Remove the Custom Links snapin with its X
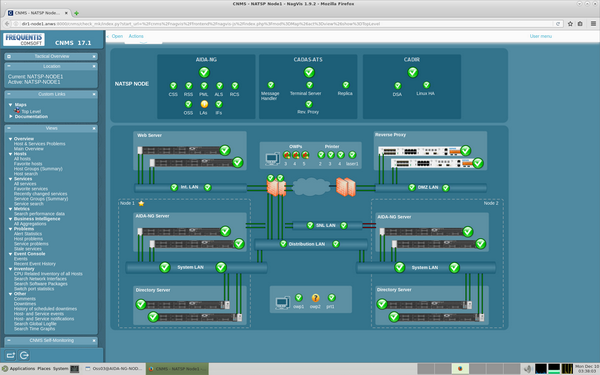This screenshot has width=600, height=375. tap(94, 94)
